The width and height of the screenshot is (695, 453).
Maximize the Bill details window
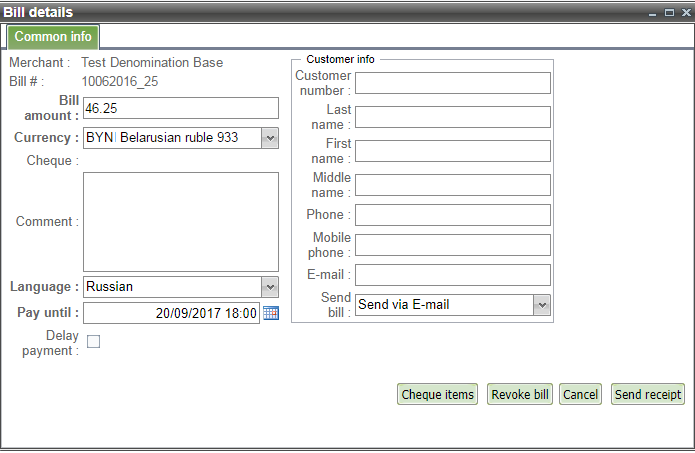pyautogui.click(x=669, y=12)
